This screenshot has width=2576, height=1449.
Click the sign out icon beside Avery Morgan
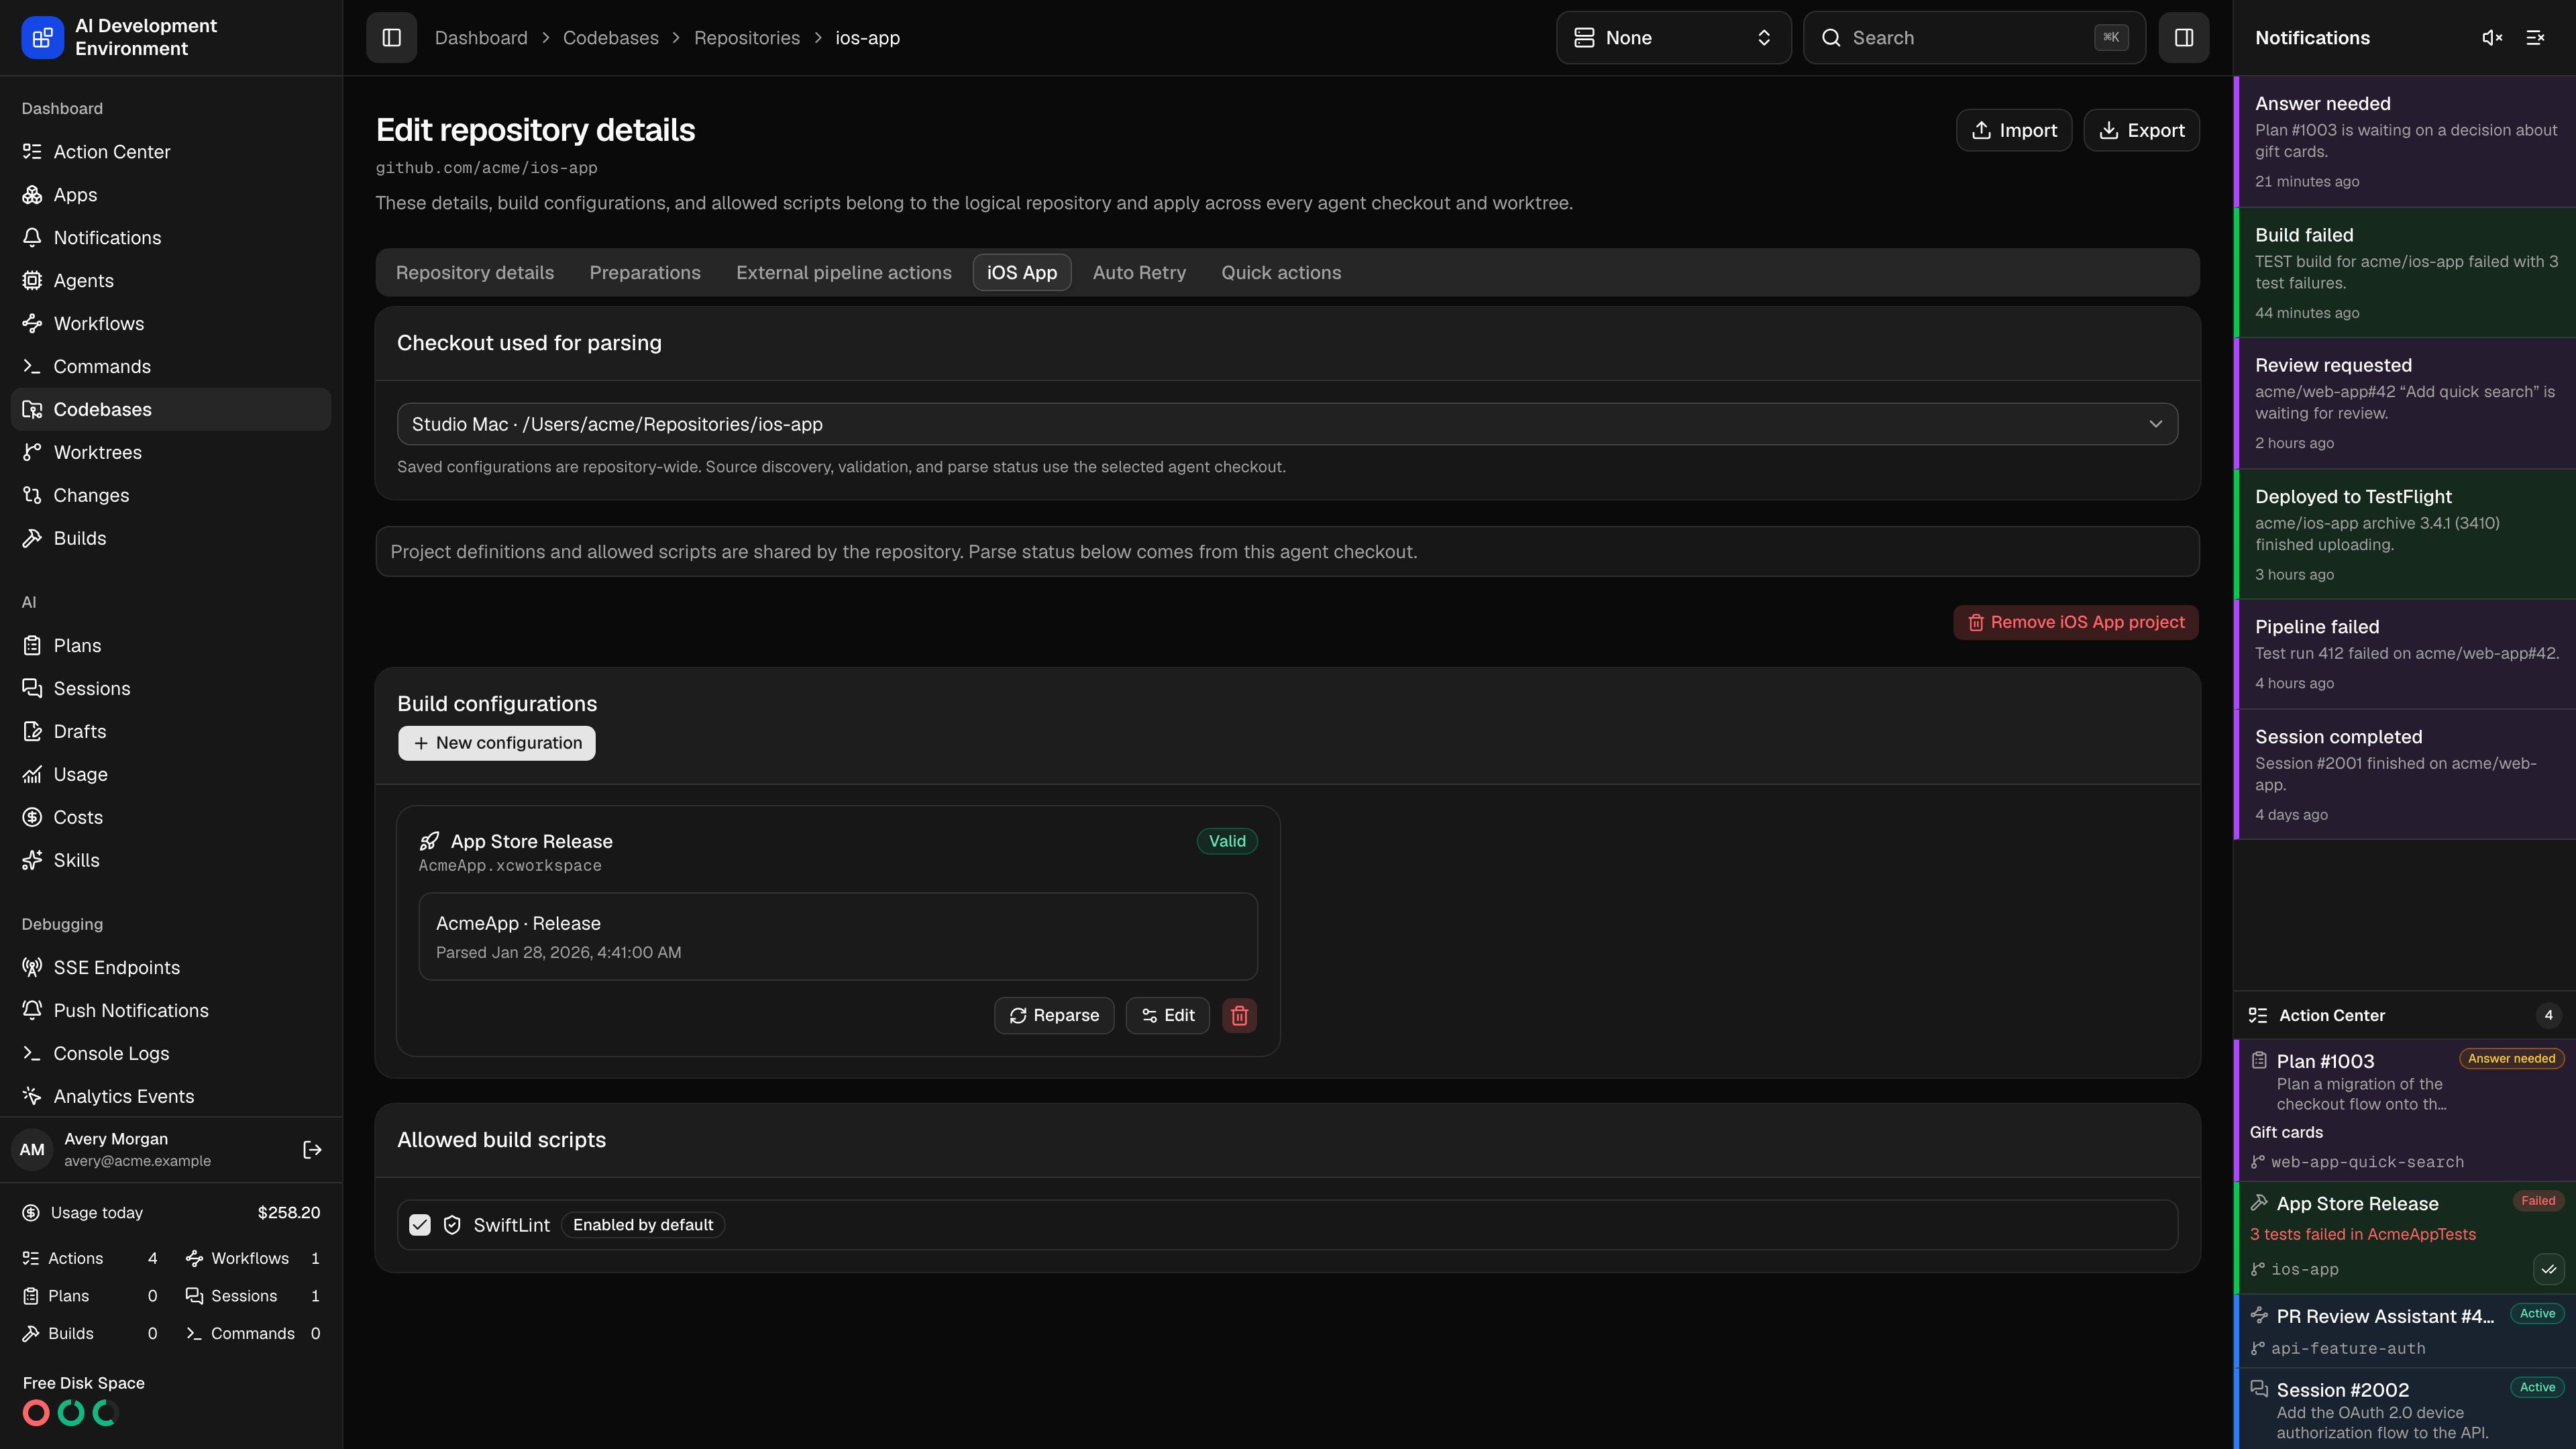[312, 1150]
